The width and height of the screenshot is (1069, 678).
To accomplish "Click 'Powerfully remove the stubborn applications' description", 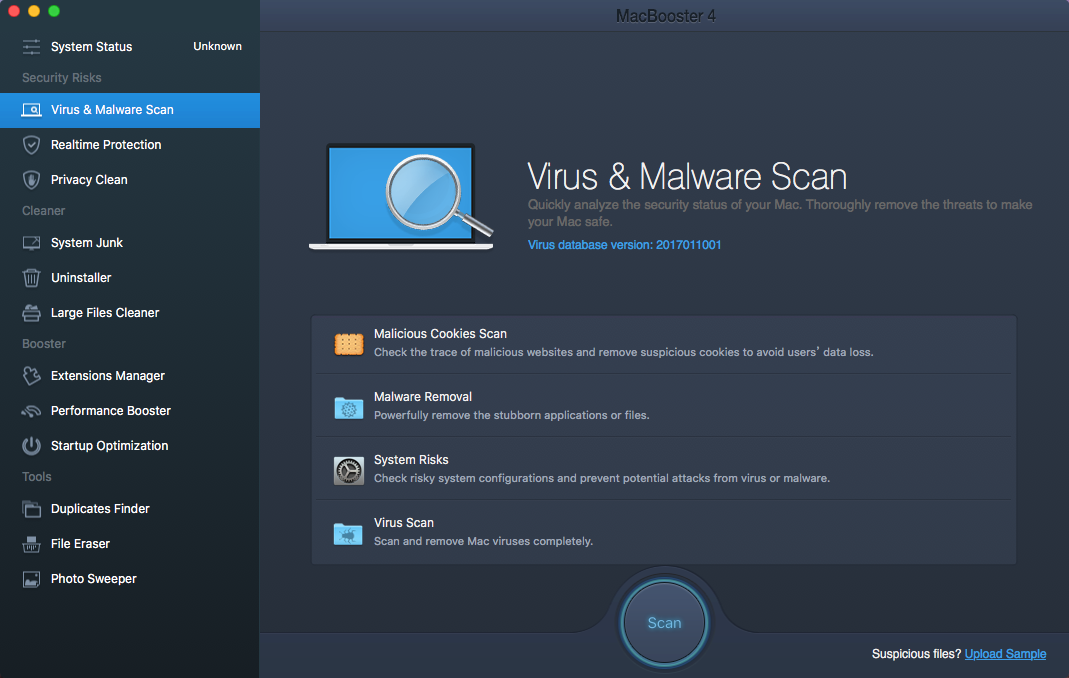I will [x=511, y=415].
